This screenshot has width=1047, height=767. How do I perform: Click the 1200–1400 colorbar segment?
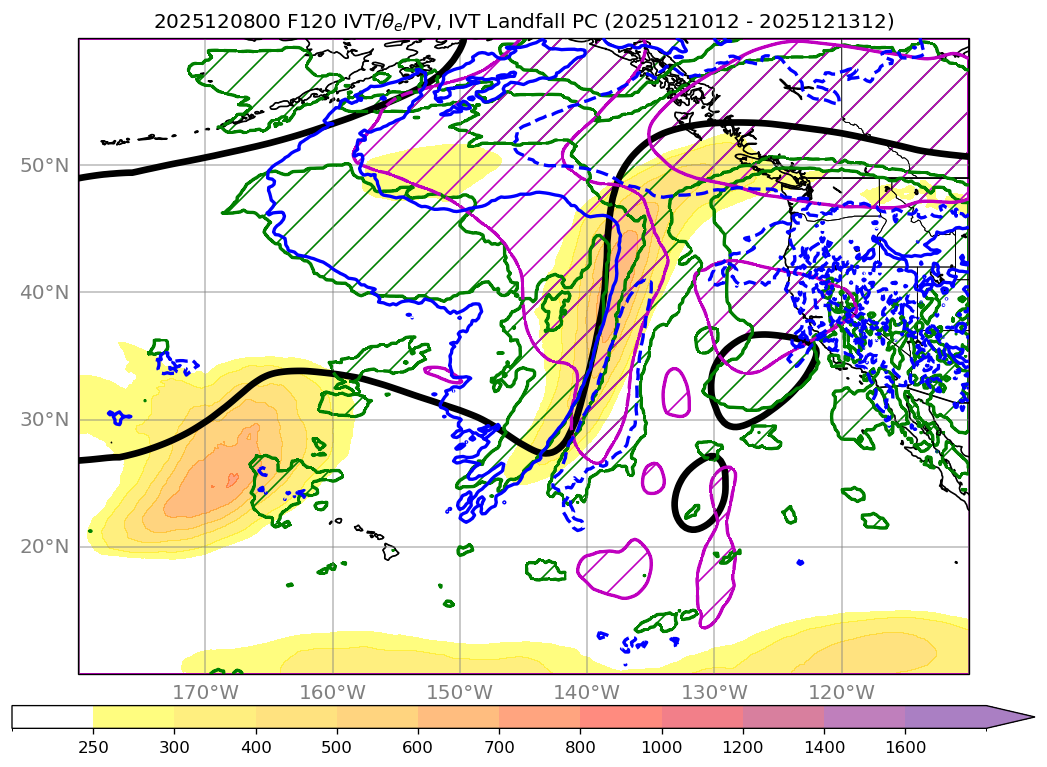click(783, 717)
